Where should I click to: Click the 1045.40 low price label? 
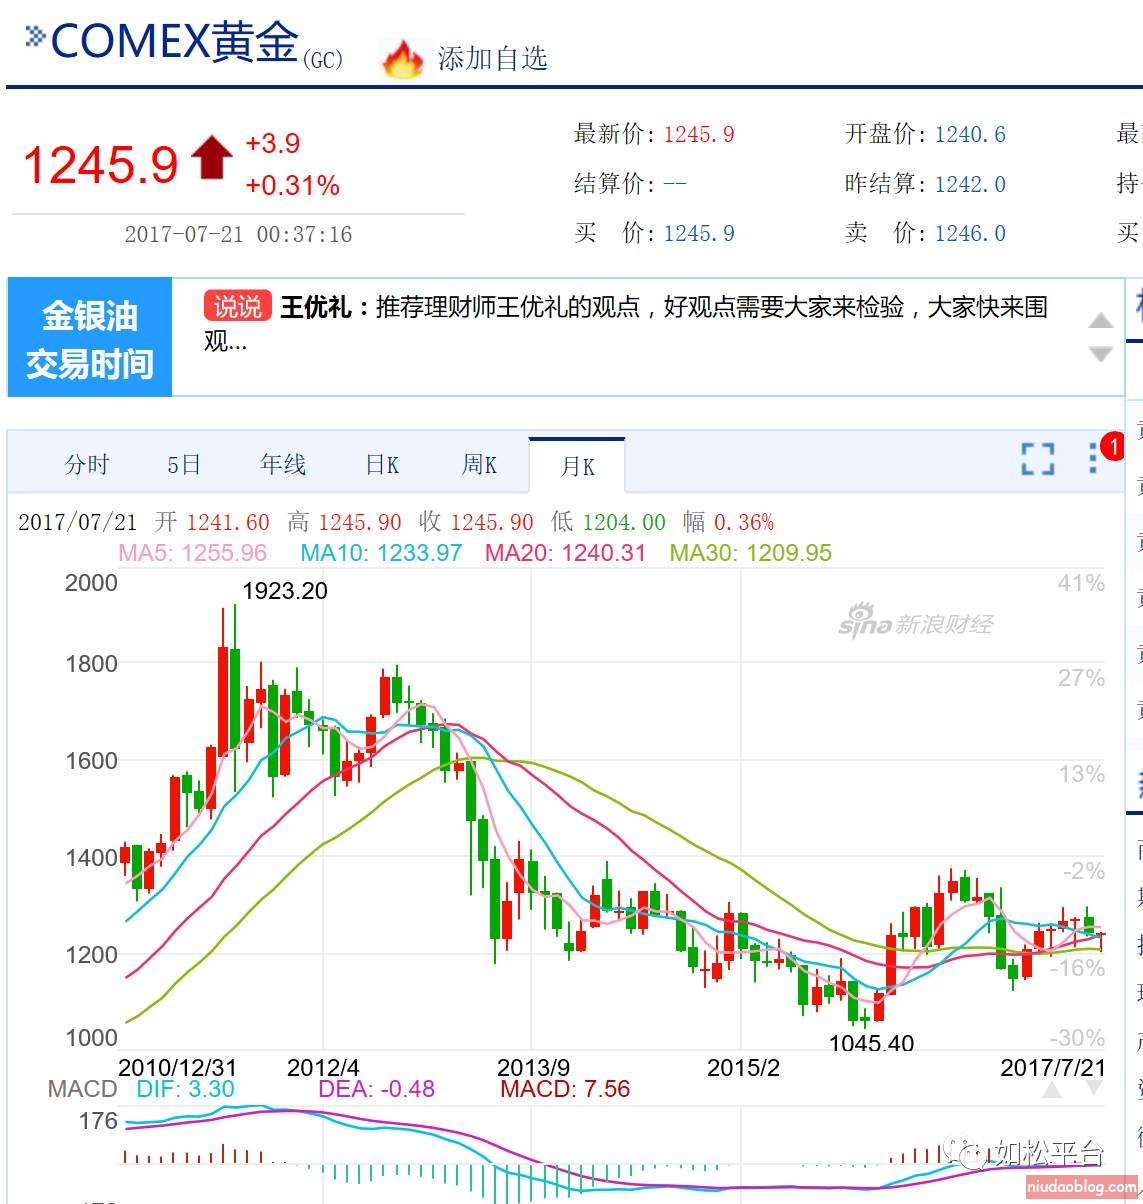[x=871, y=1043]
